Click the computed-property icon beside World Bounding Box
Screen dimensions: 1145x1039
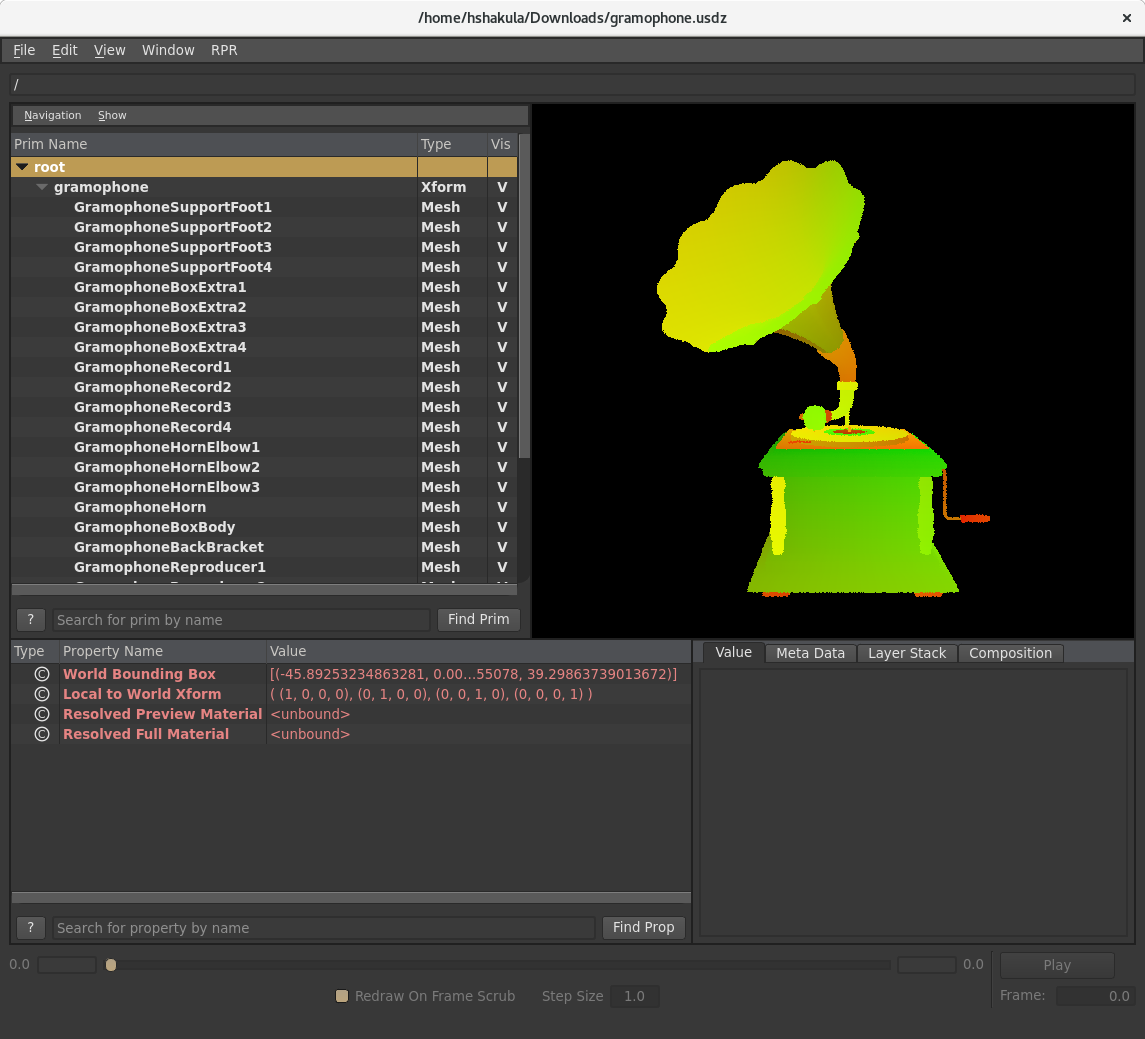coord(42,674)
